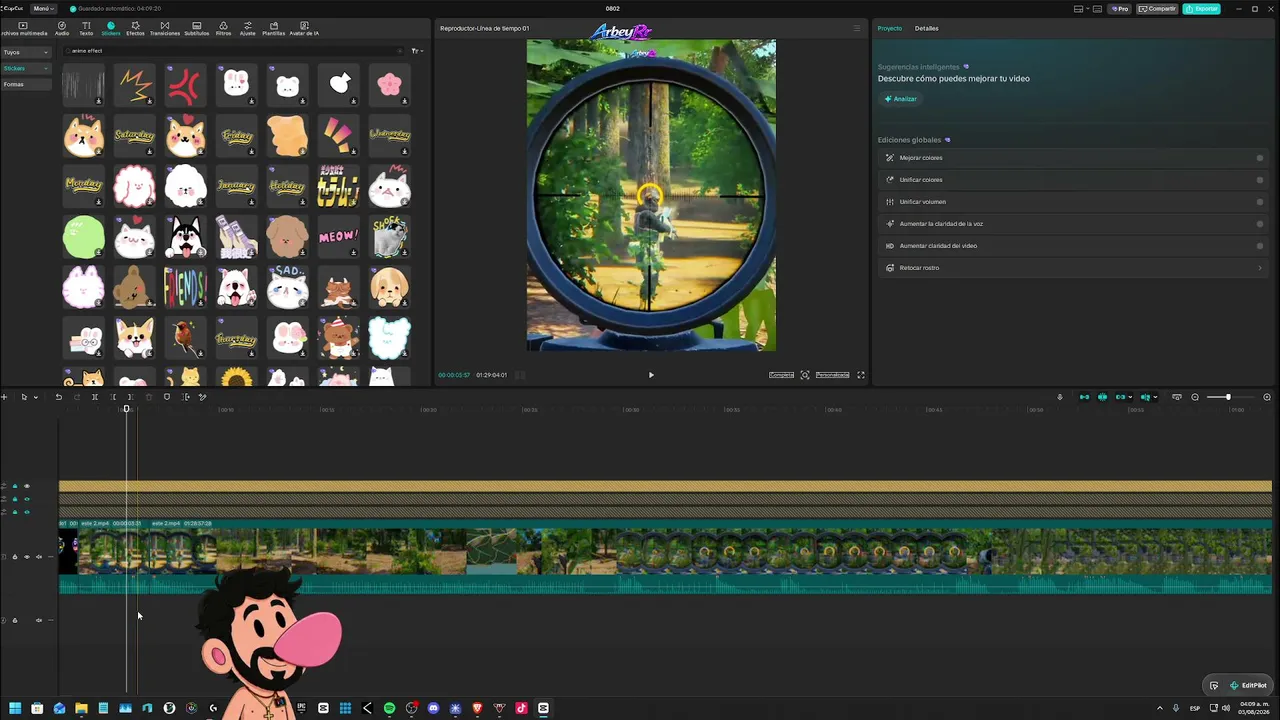
Task: Click the record voiceover microphone icon
Action: 1060,397
